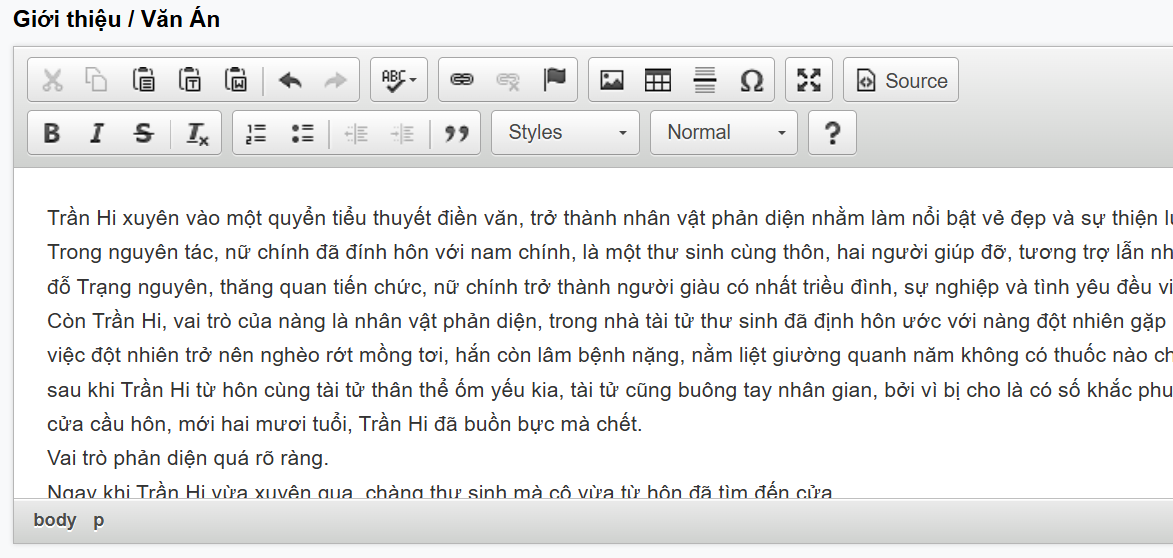This screenshot has height=558, width=1173.
Task: Toggle strikethrough formatting
Action: click(144, 133)
